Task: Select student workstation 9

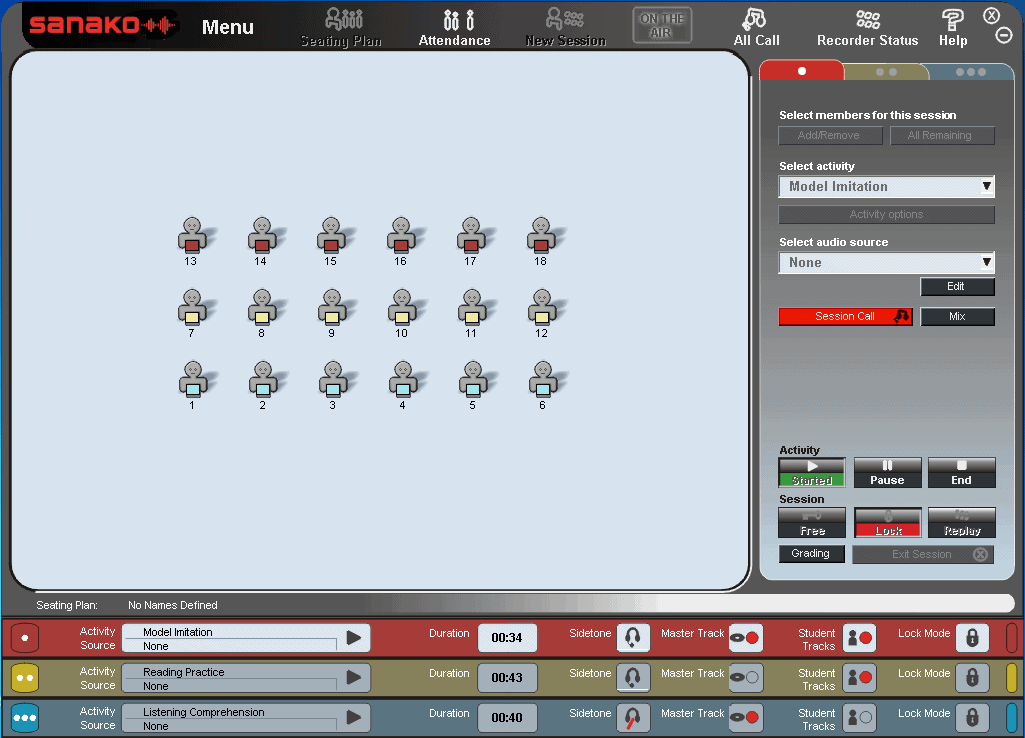Action: [x=331, y=309]
